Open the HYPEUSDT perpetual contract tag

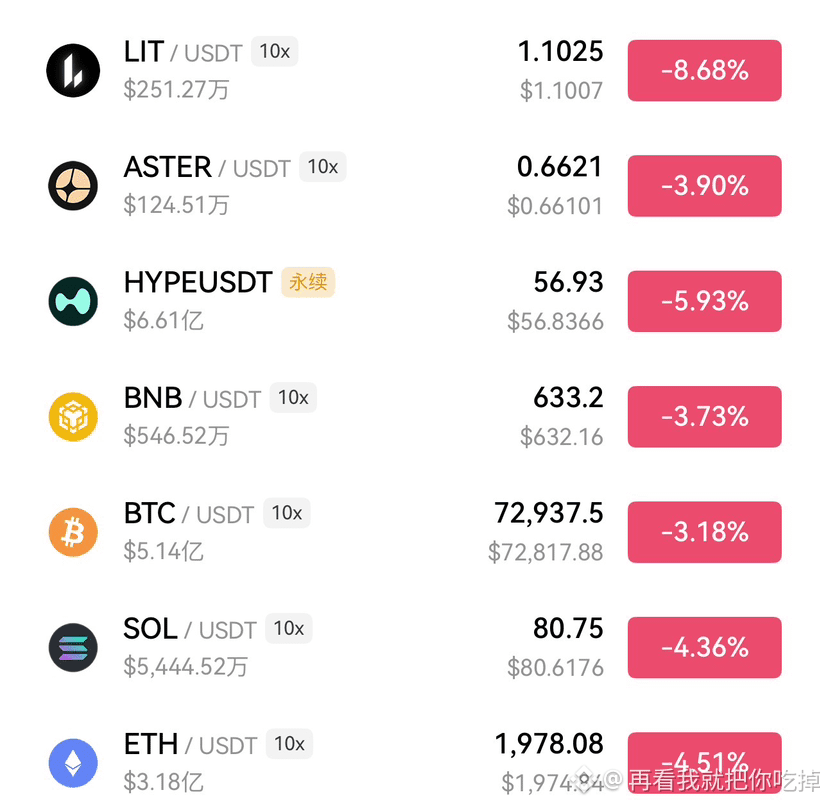[x=308, y=282]
